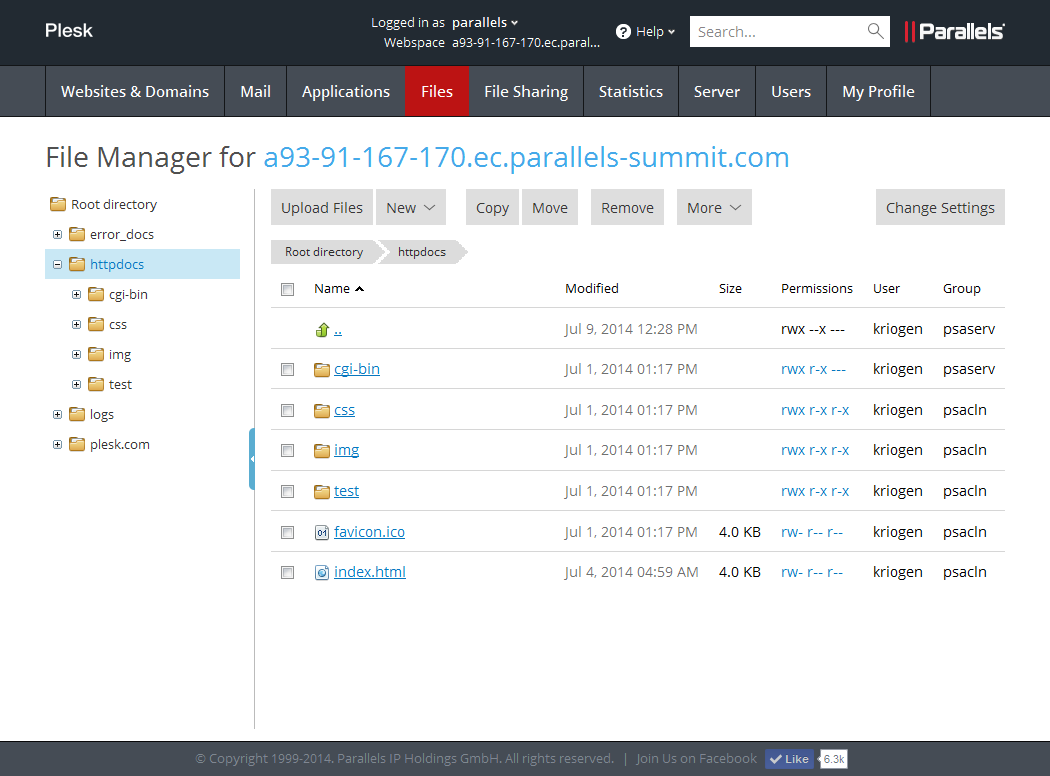
Task: Click the Help question mark icon
Action: 623,31
